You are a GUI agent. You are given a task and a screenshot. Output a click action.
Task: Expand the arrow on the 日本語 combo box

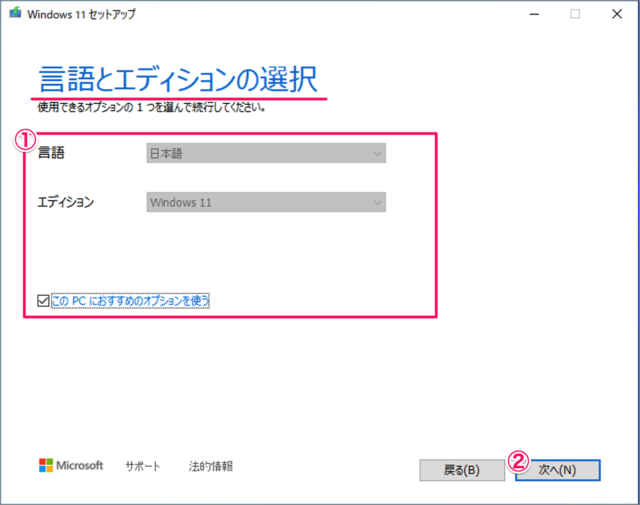click(376, 153)
